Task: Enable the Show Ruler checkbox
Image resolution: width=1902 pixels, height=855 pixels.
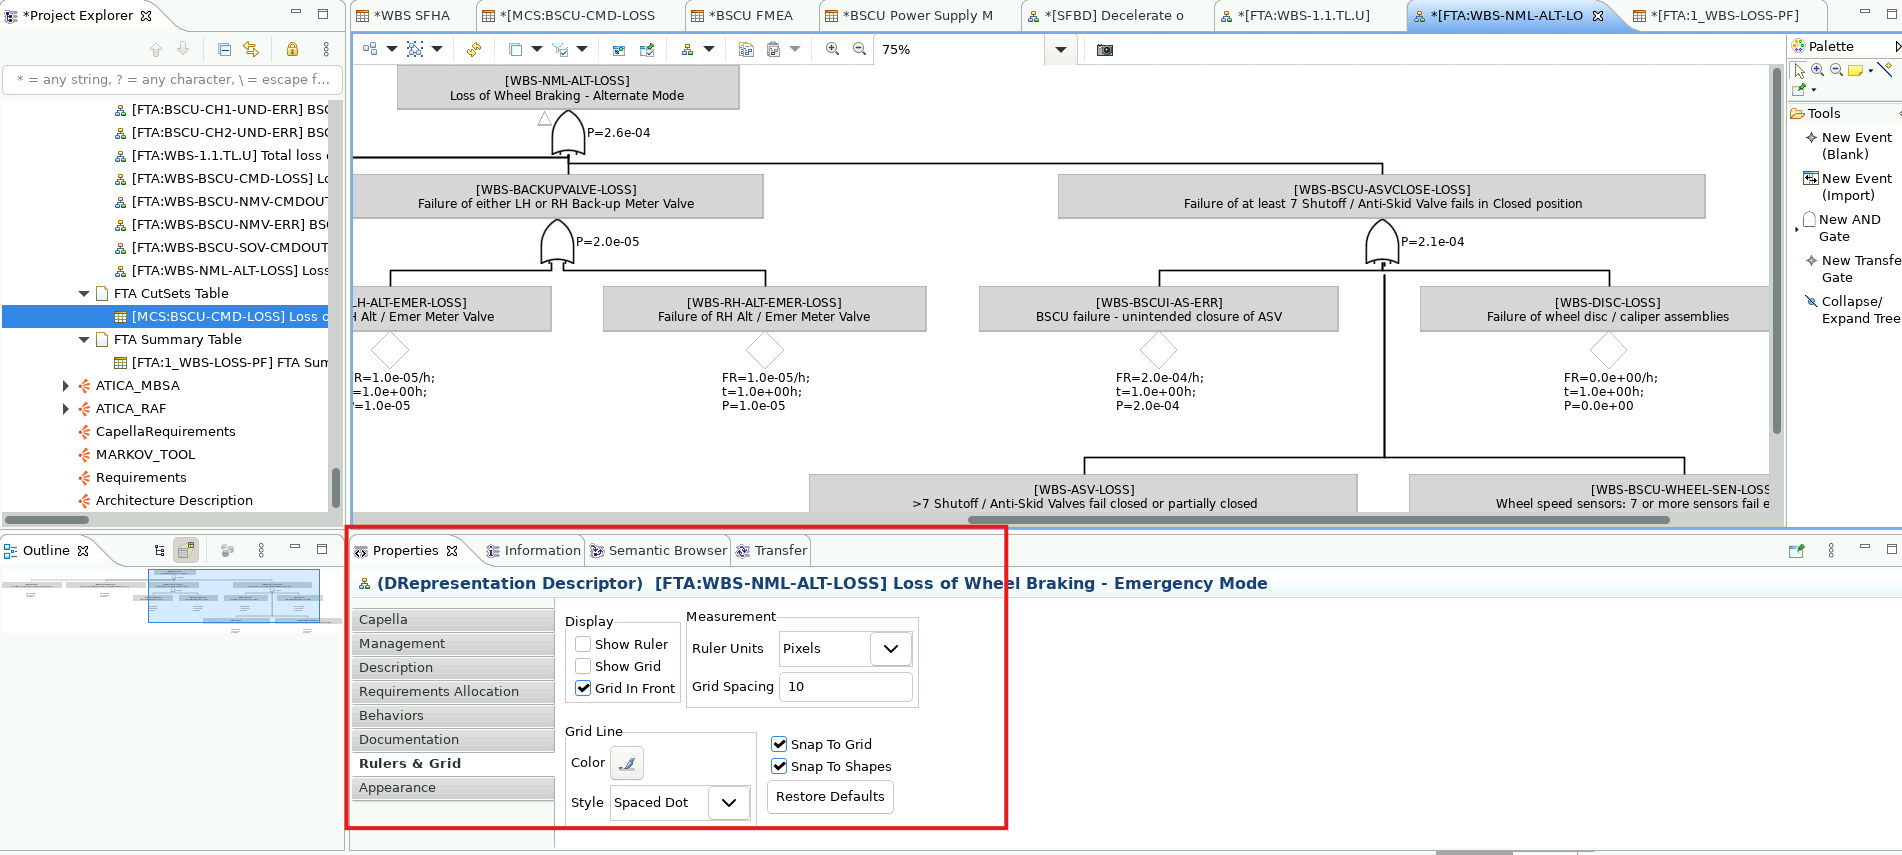Action: click(x=583, y=644)
